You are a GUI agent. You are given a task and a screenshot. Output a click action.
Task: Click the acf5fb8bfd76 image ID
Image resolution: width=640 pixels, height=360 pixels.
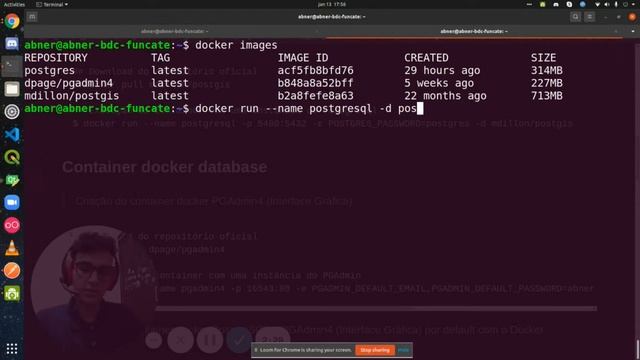pyautogui.click(x=316, y=70)
